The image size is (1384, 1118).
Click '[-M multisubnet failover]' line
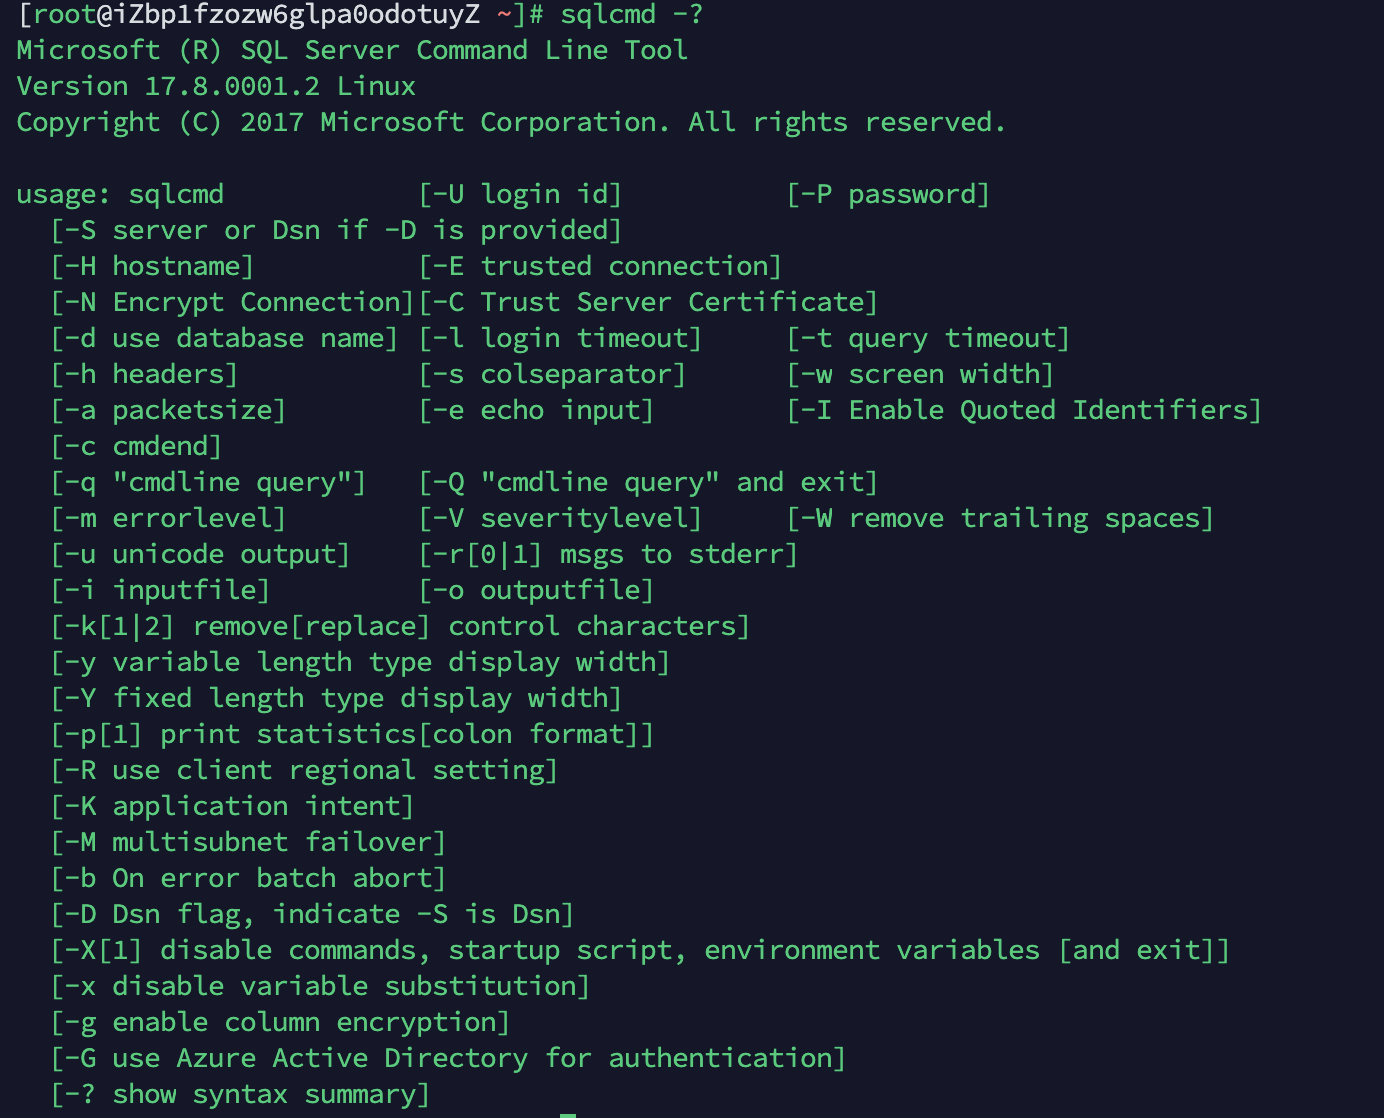248,842
